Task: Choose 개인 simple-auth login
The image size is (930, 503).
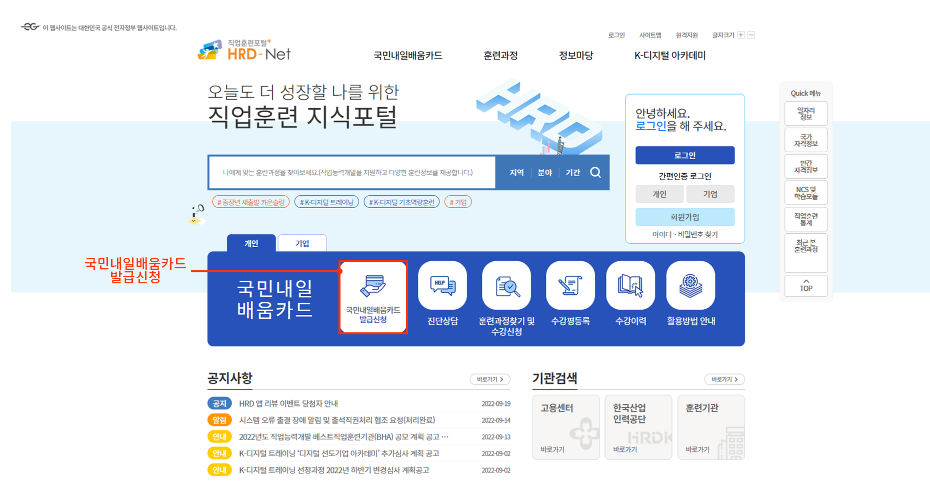Action: click(659, 194)
